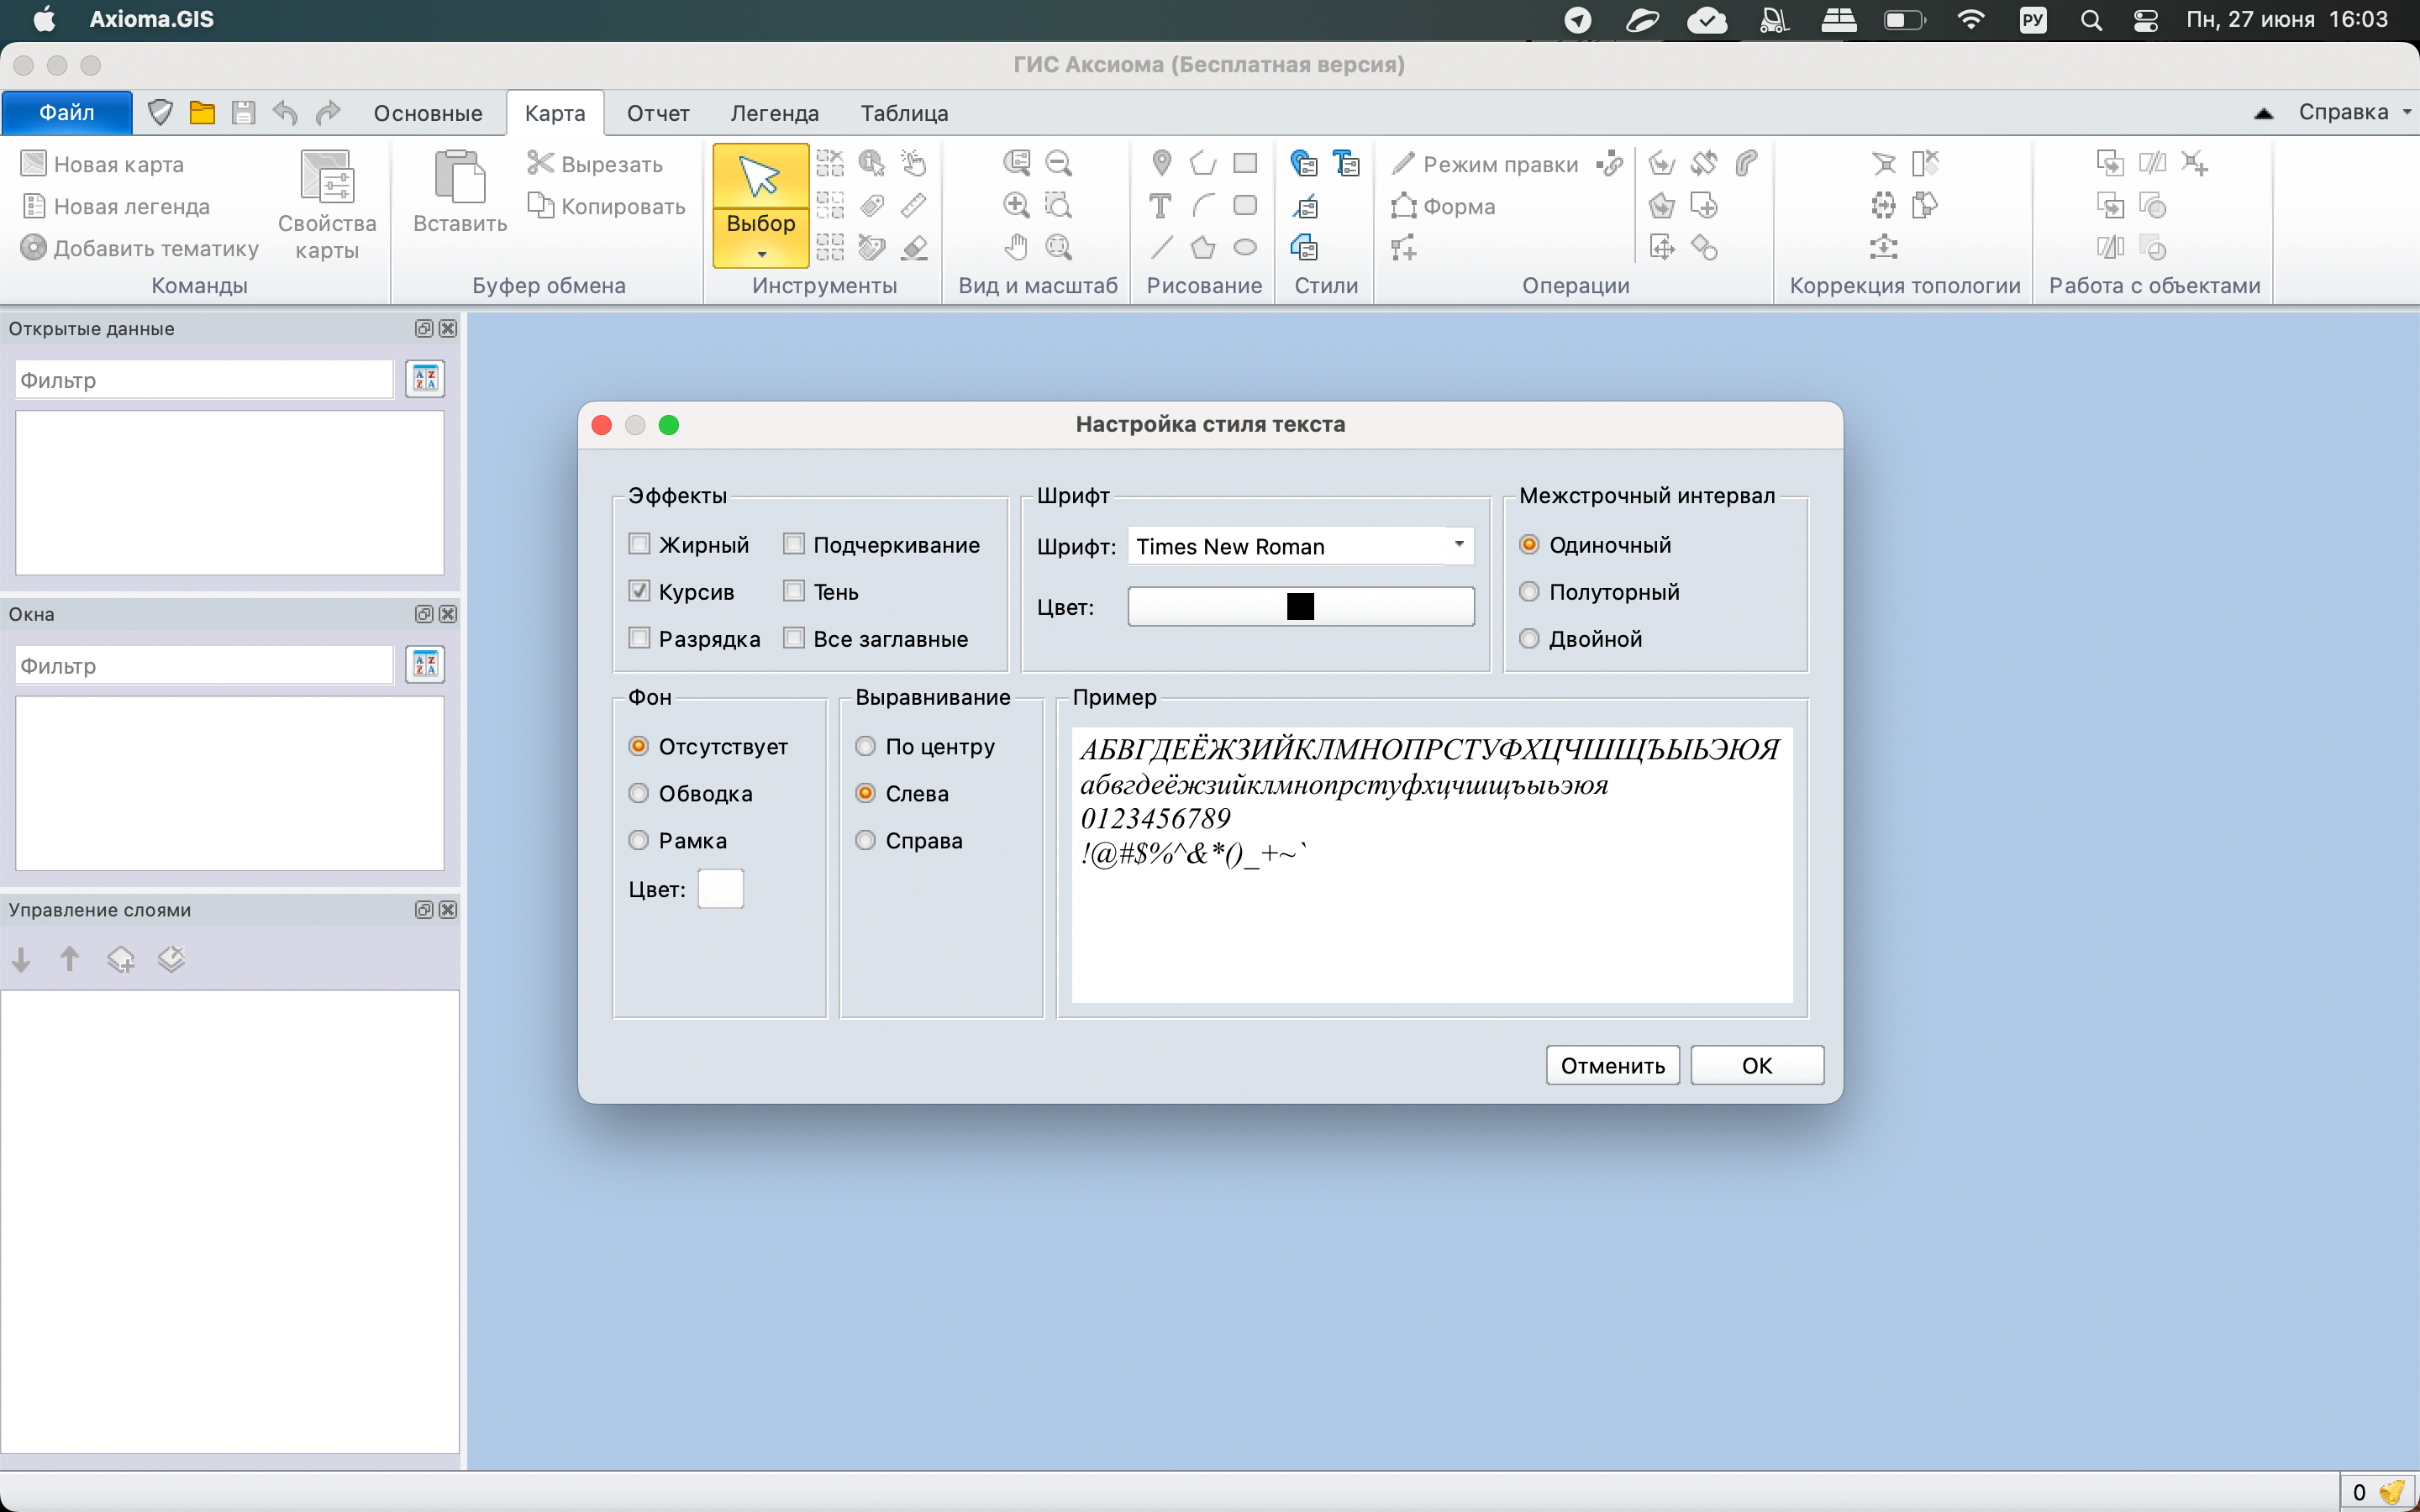
Task: Click the black font color swatch
Action: pyautogui.click(x=1300, y=607)
